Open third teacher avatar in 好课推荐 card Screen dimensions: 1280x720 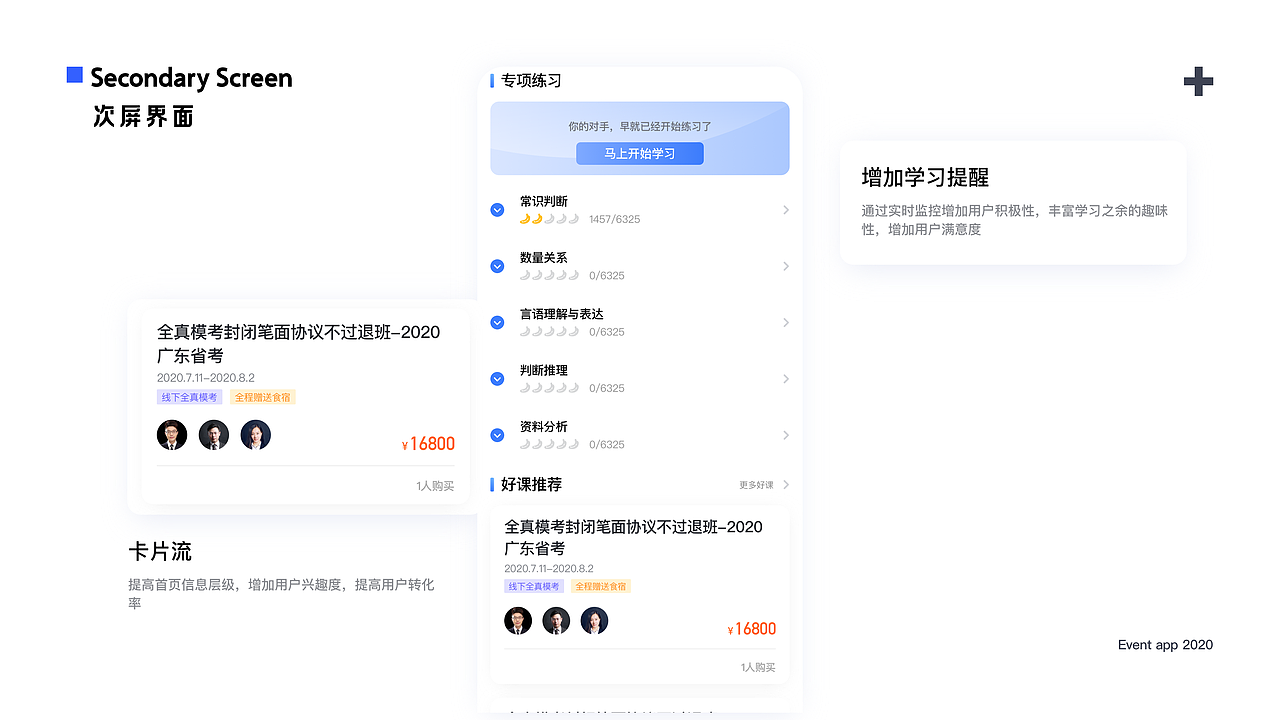[x=594, y=621]
